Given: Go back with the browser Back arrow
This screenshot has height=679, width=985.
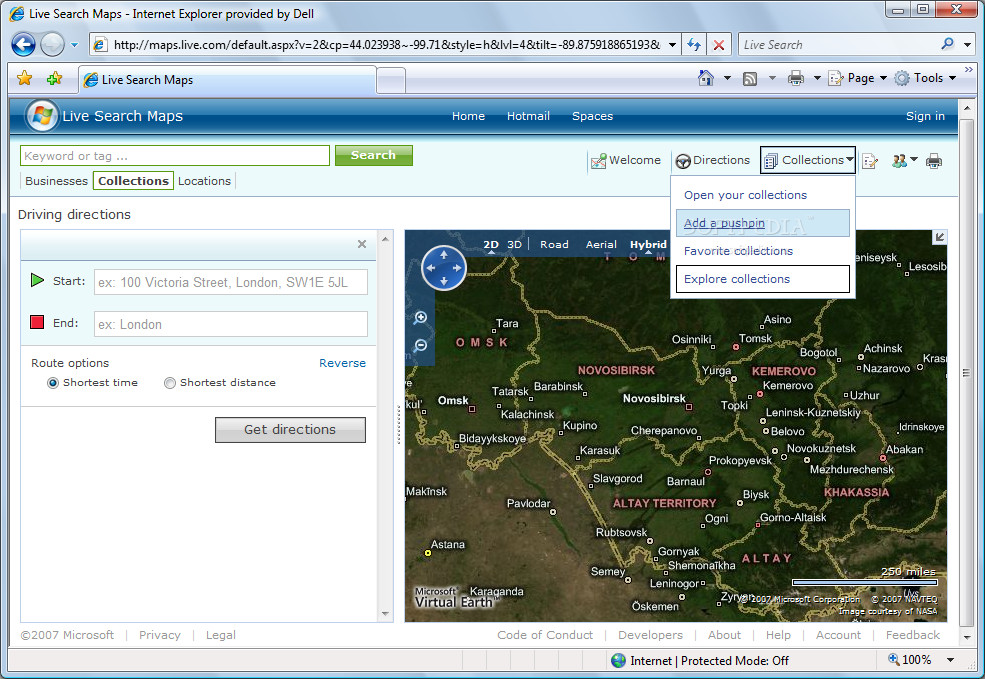Looking at the screenshot, I should pyautogui.click(x=24, y=45).
